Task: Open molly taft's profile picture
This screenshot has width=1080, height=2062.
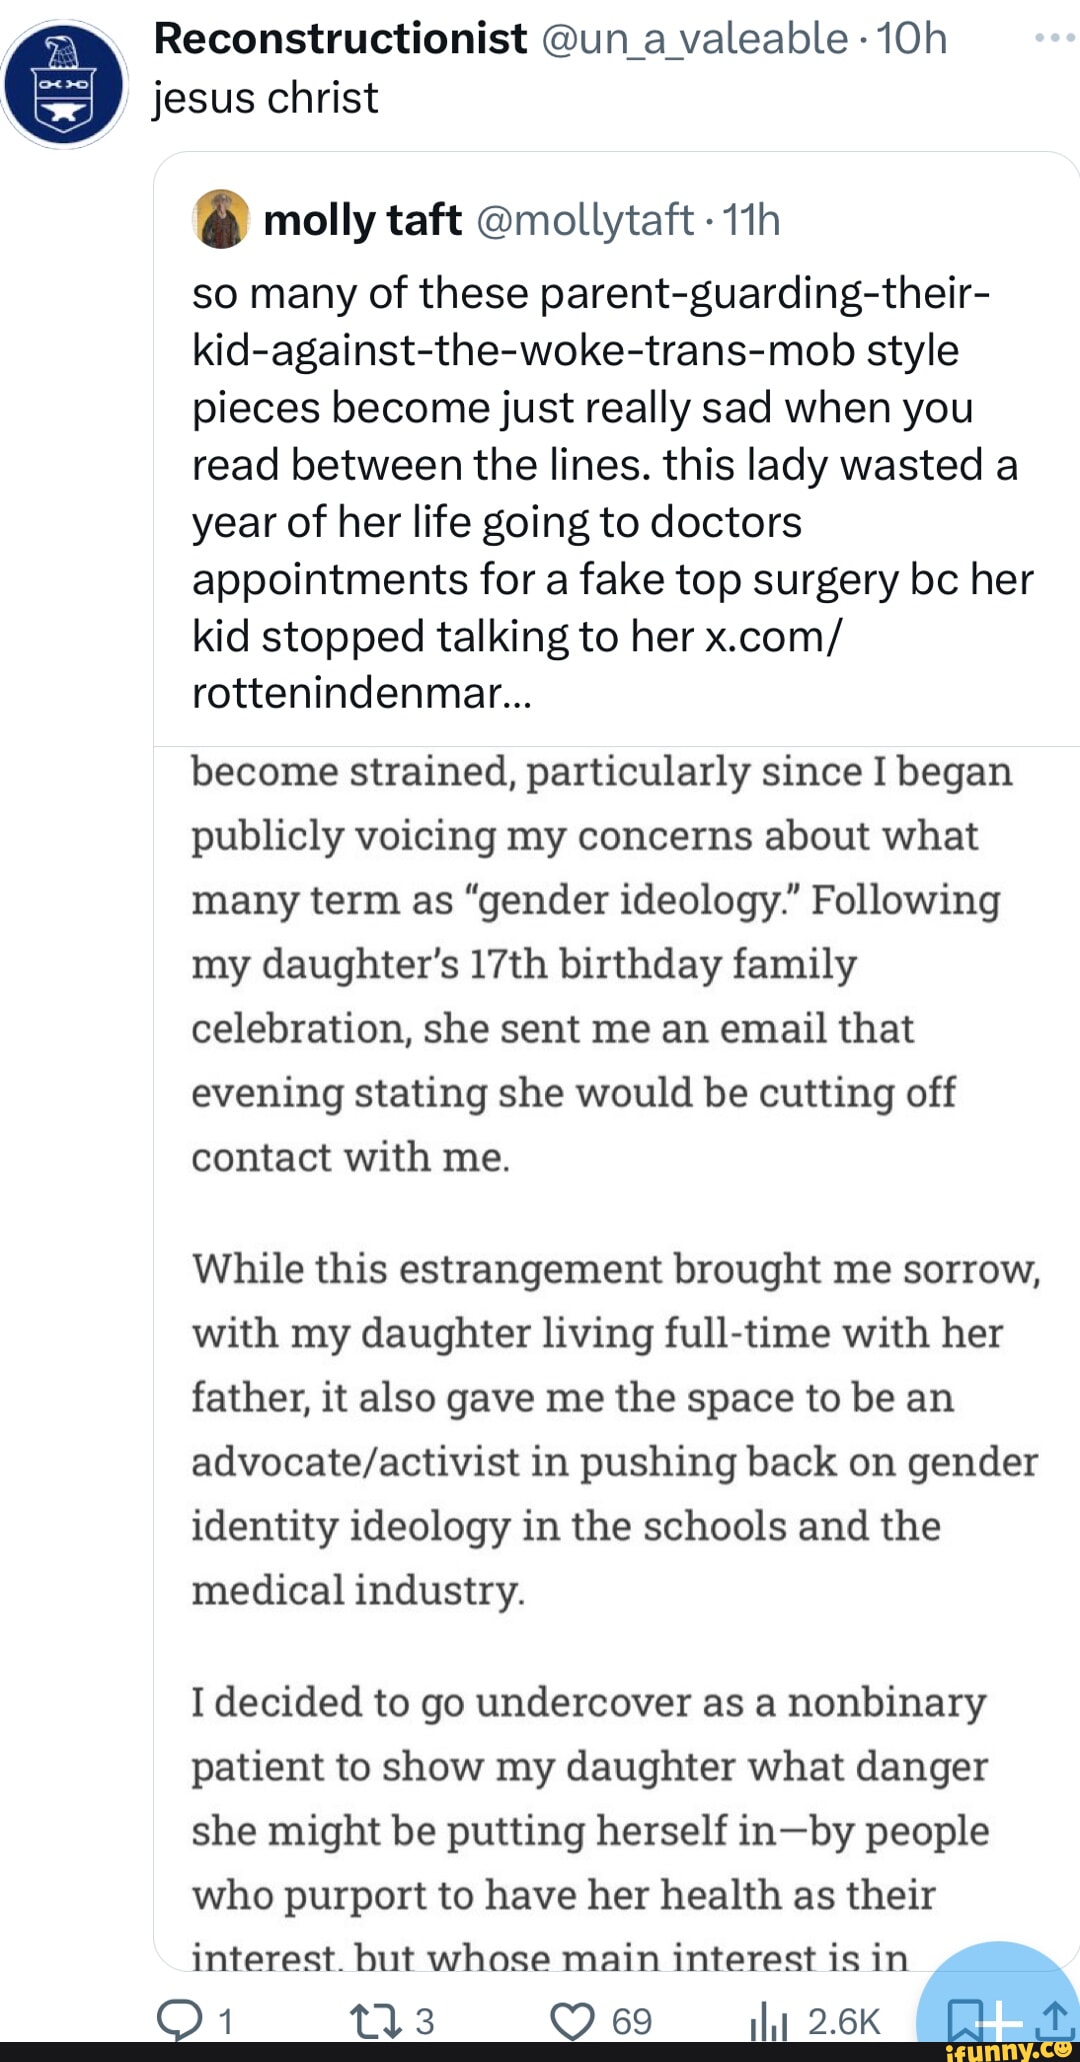Action: tap(221, 219)
